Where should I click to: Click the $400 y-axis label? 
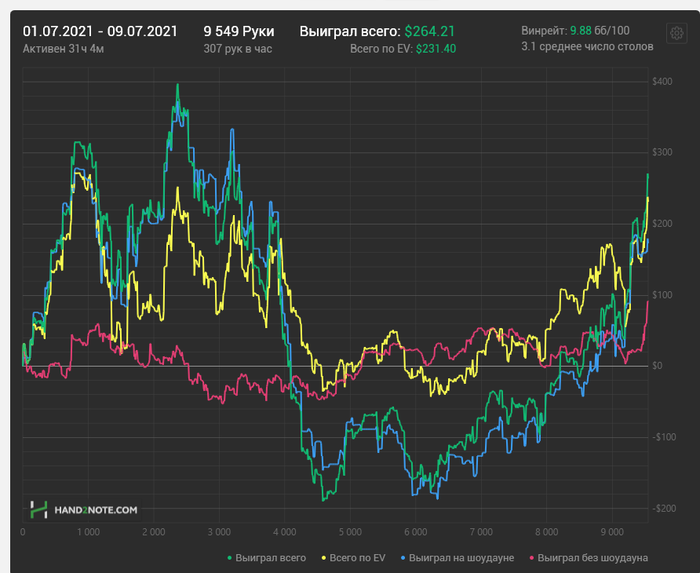(662, 81)
